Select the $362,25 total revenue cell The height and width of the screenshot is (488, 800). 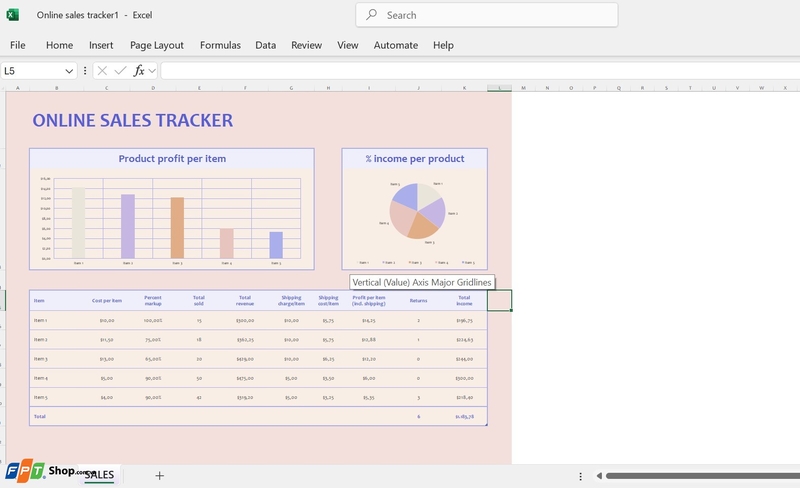(x=245, y=339)
